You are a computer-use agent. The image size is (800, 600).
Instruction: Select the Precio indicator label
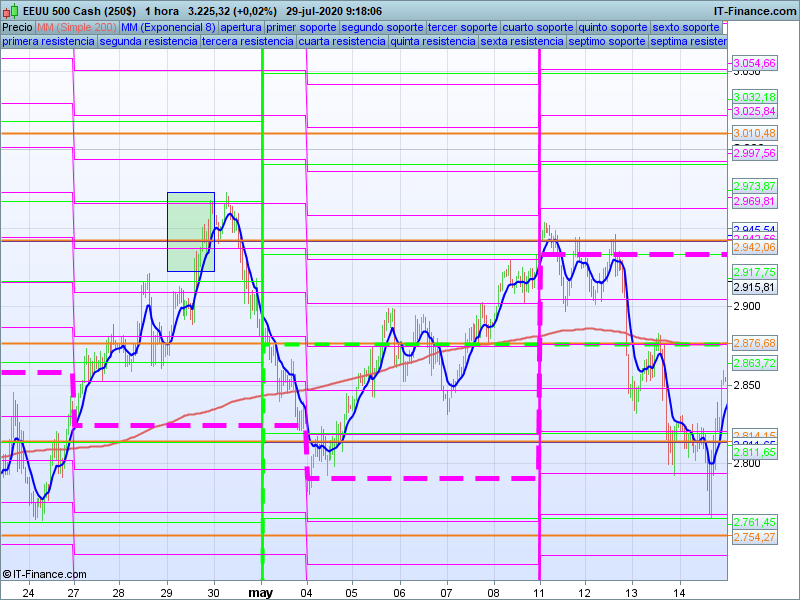point(17,27)
